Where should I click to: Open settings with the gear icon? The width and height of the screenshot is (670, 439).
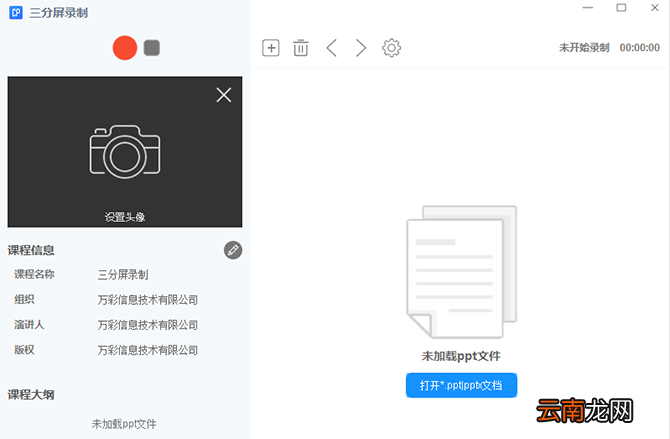click(391, 47)
